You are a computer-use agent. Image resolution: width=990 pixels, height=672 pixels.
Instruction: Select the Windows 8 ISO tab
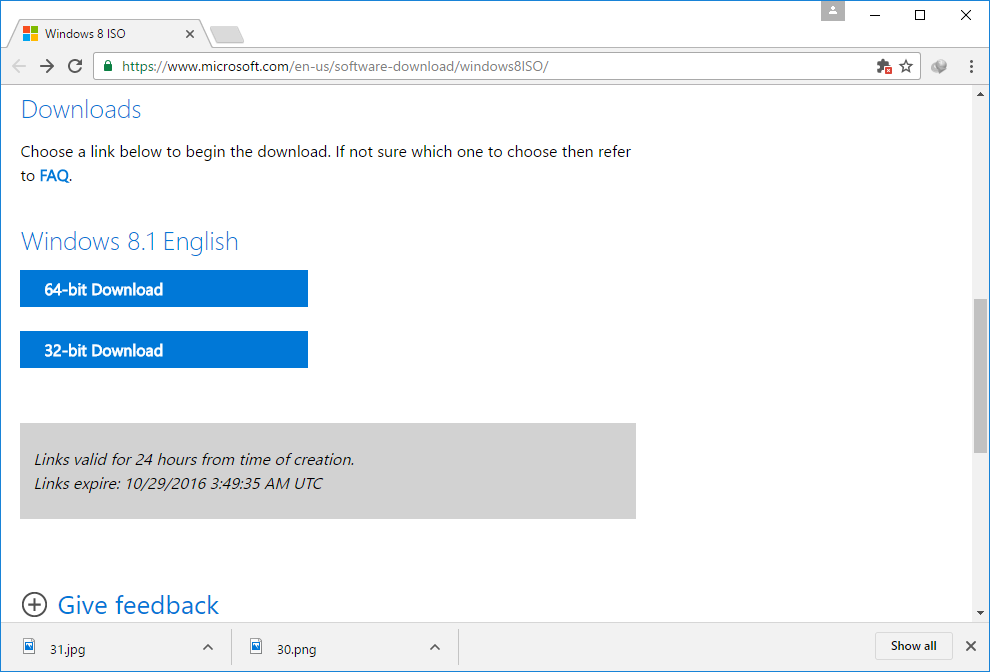pos(107,34)
